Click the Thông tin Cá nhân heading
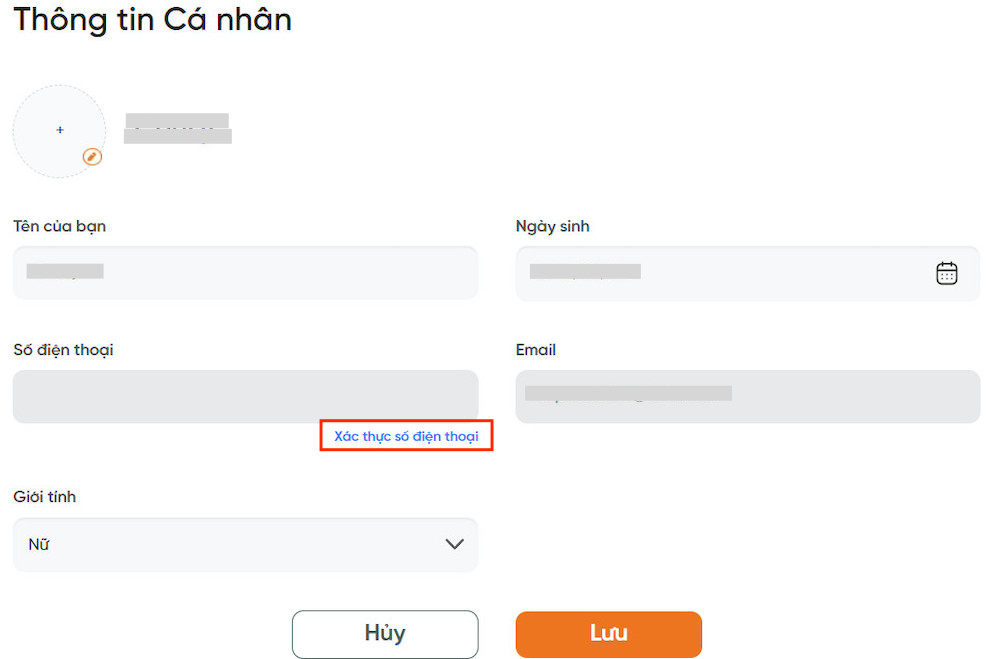This screenshot has height=659, width=1000. pyautogui.click(x=152, y=19)
